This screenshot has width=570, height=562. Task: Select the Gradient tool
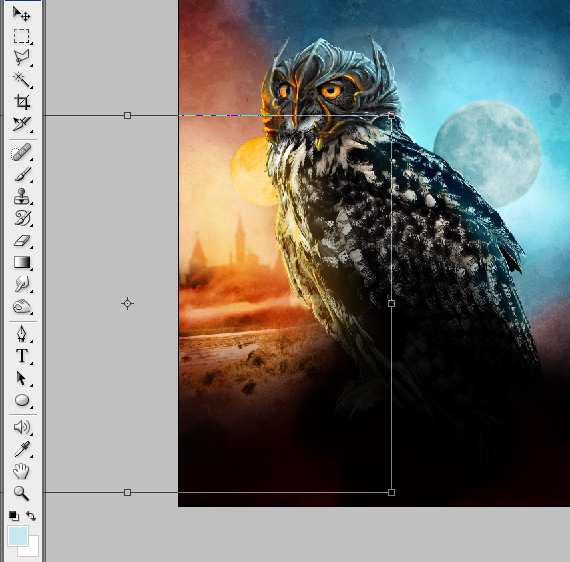pos(21,262)
